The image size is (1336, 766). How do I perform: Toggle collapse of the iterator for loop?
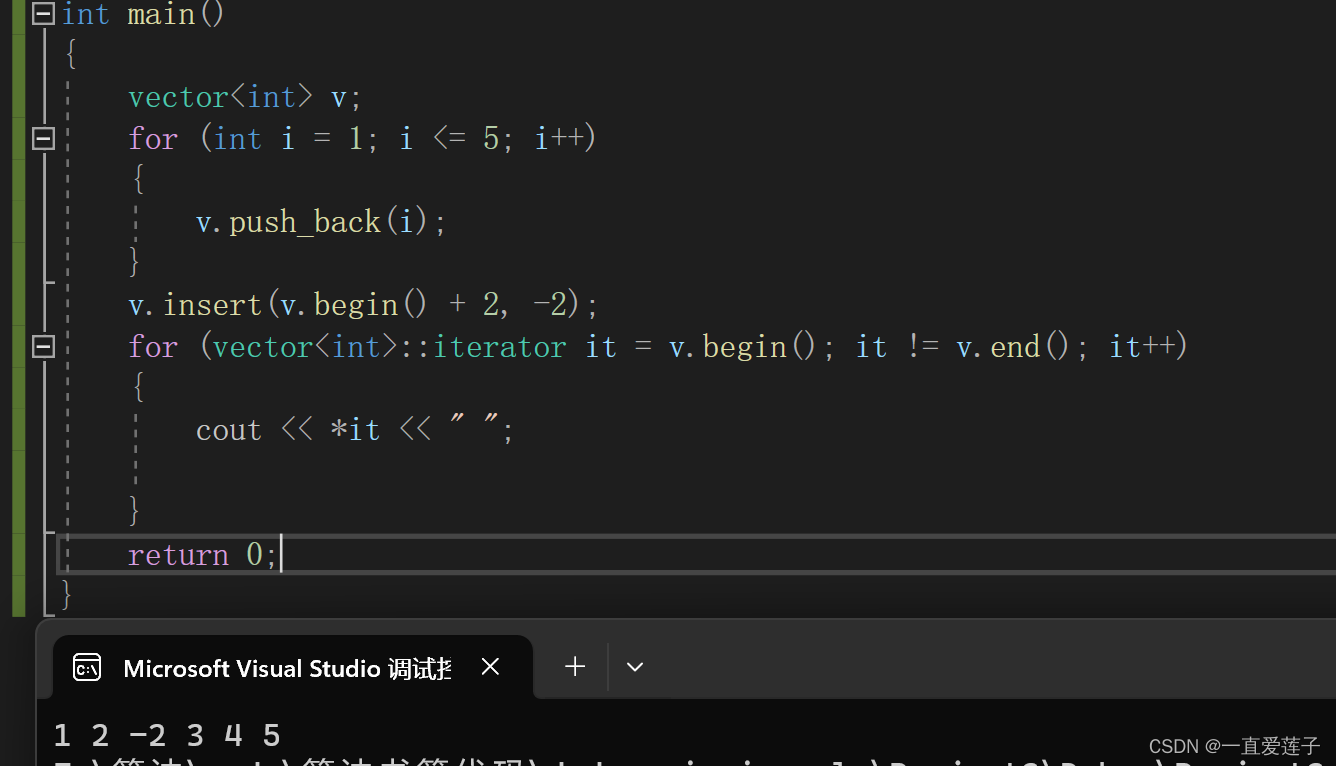(42, 346)
